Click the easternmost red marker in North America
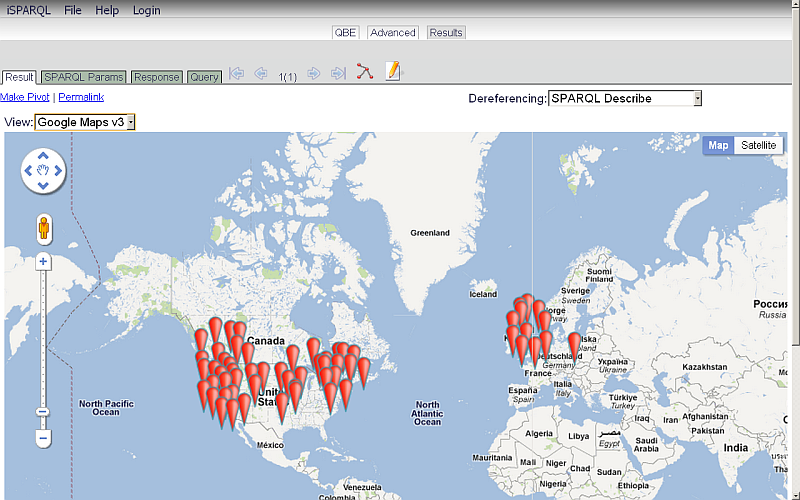 (364, 371)
